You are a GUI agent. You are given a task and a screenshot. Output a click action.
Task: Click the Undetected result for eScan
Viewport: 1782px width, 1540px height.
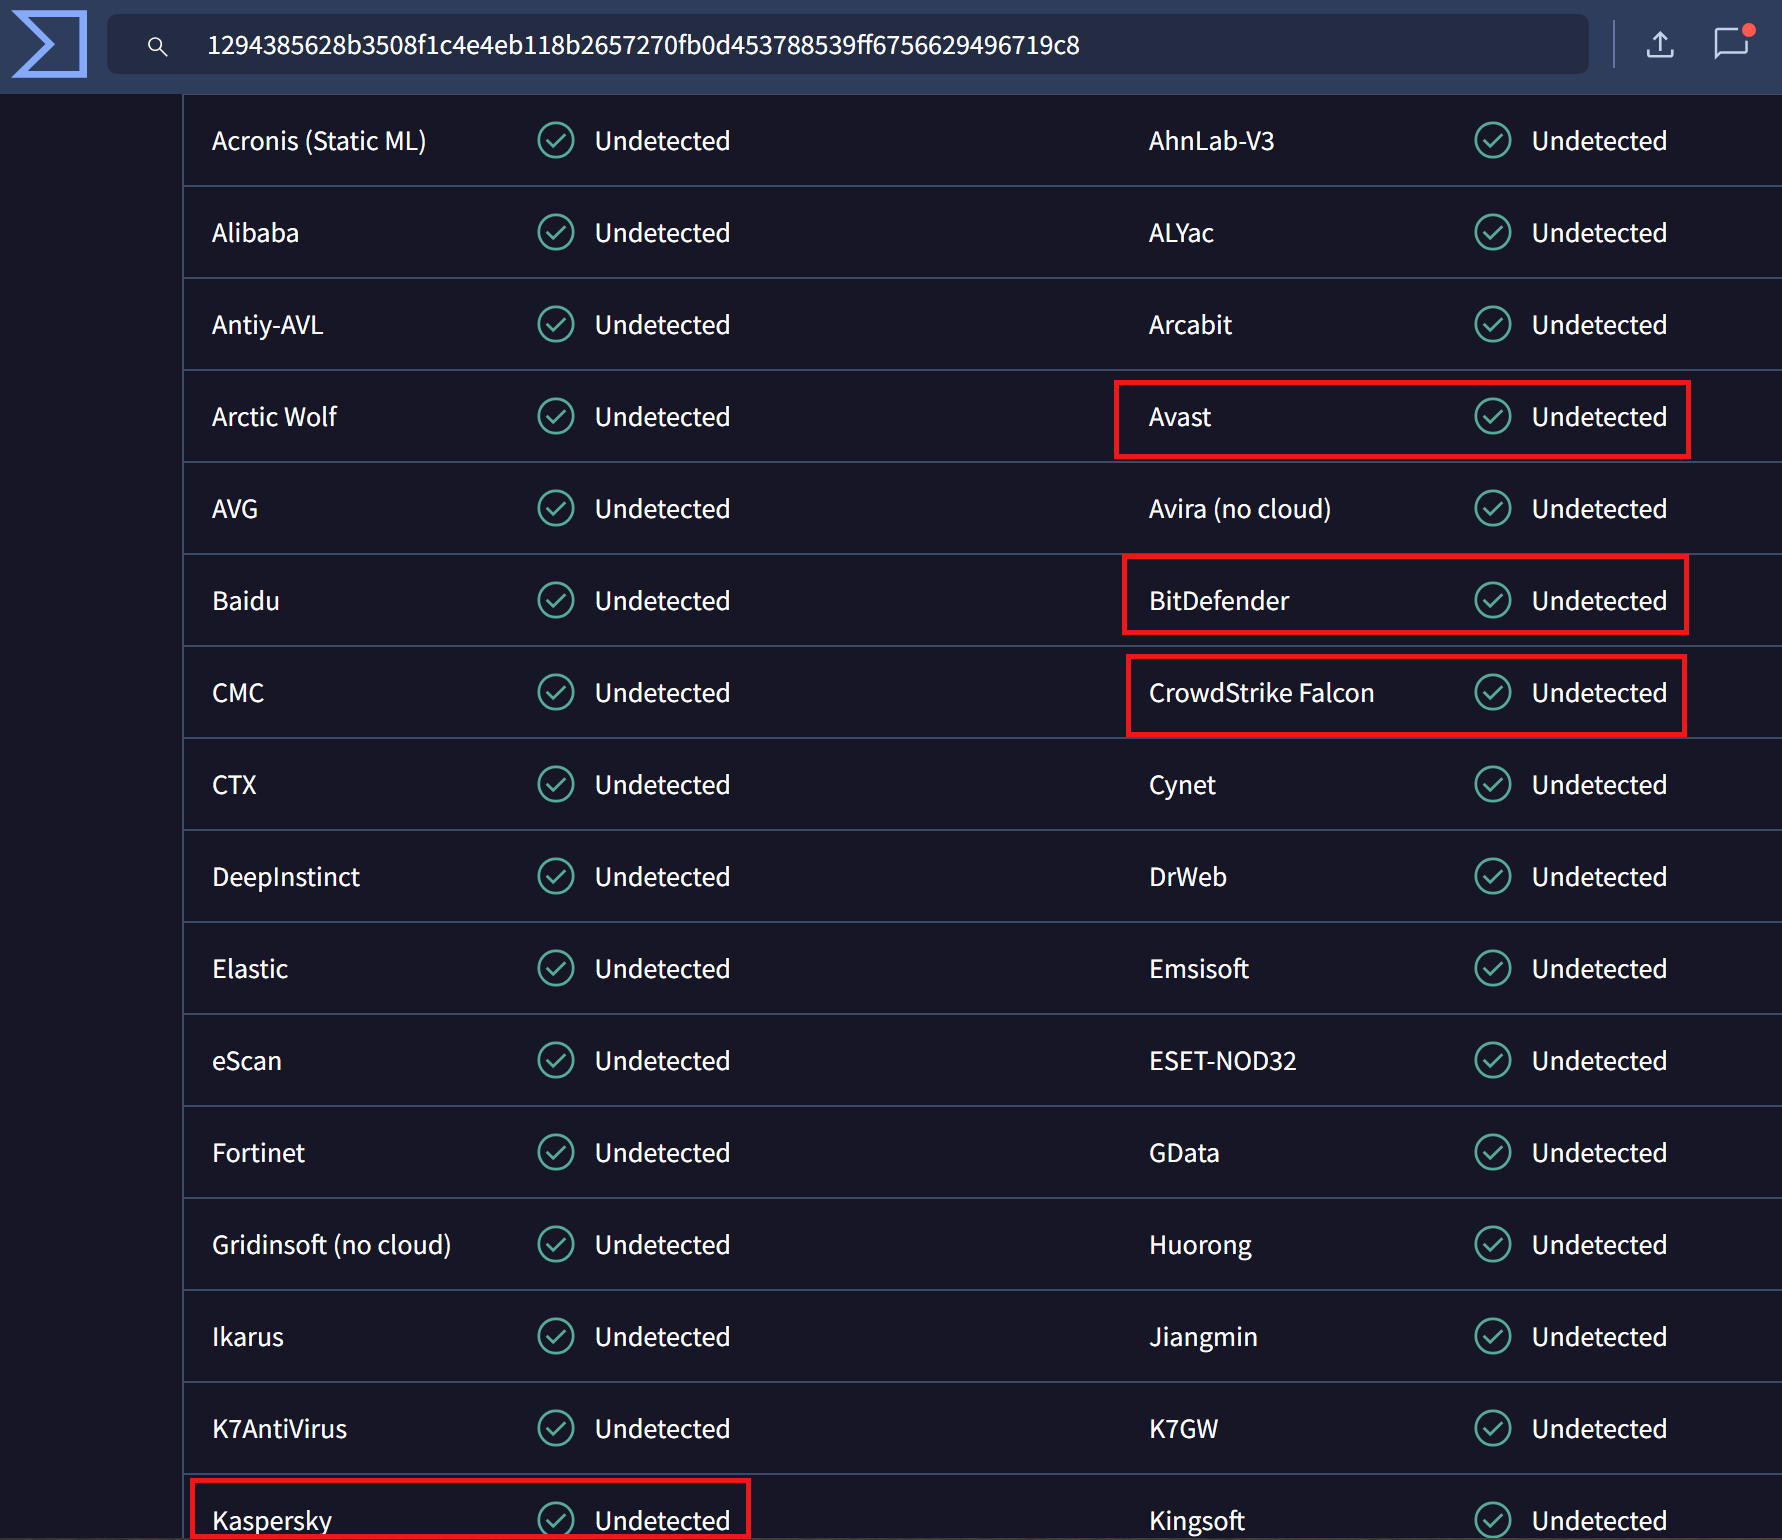coord(662,1061)
